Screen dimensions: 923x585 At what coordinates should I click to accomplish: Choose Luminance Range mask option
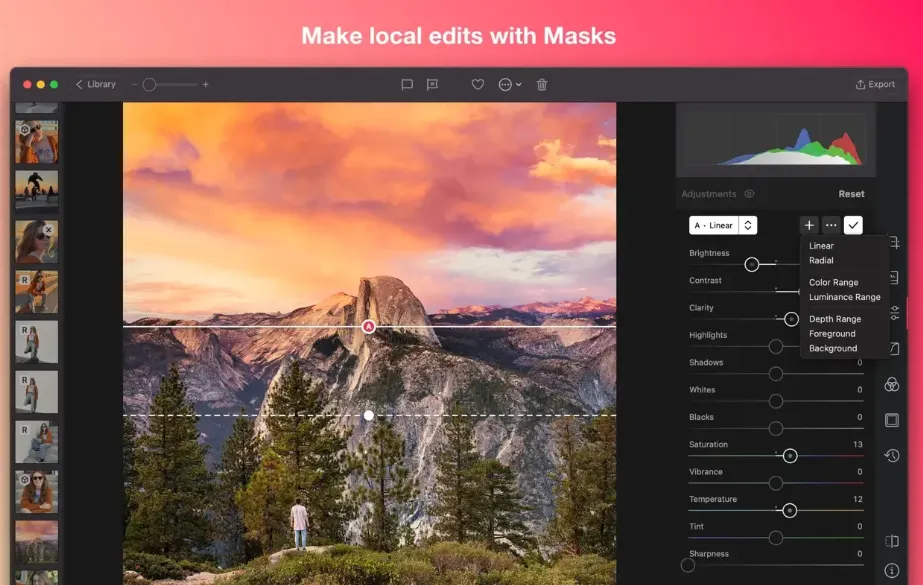(x=844, y=297)
